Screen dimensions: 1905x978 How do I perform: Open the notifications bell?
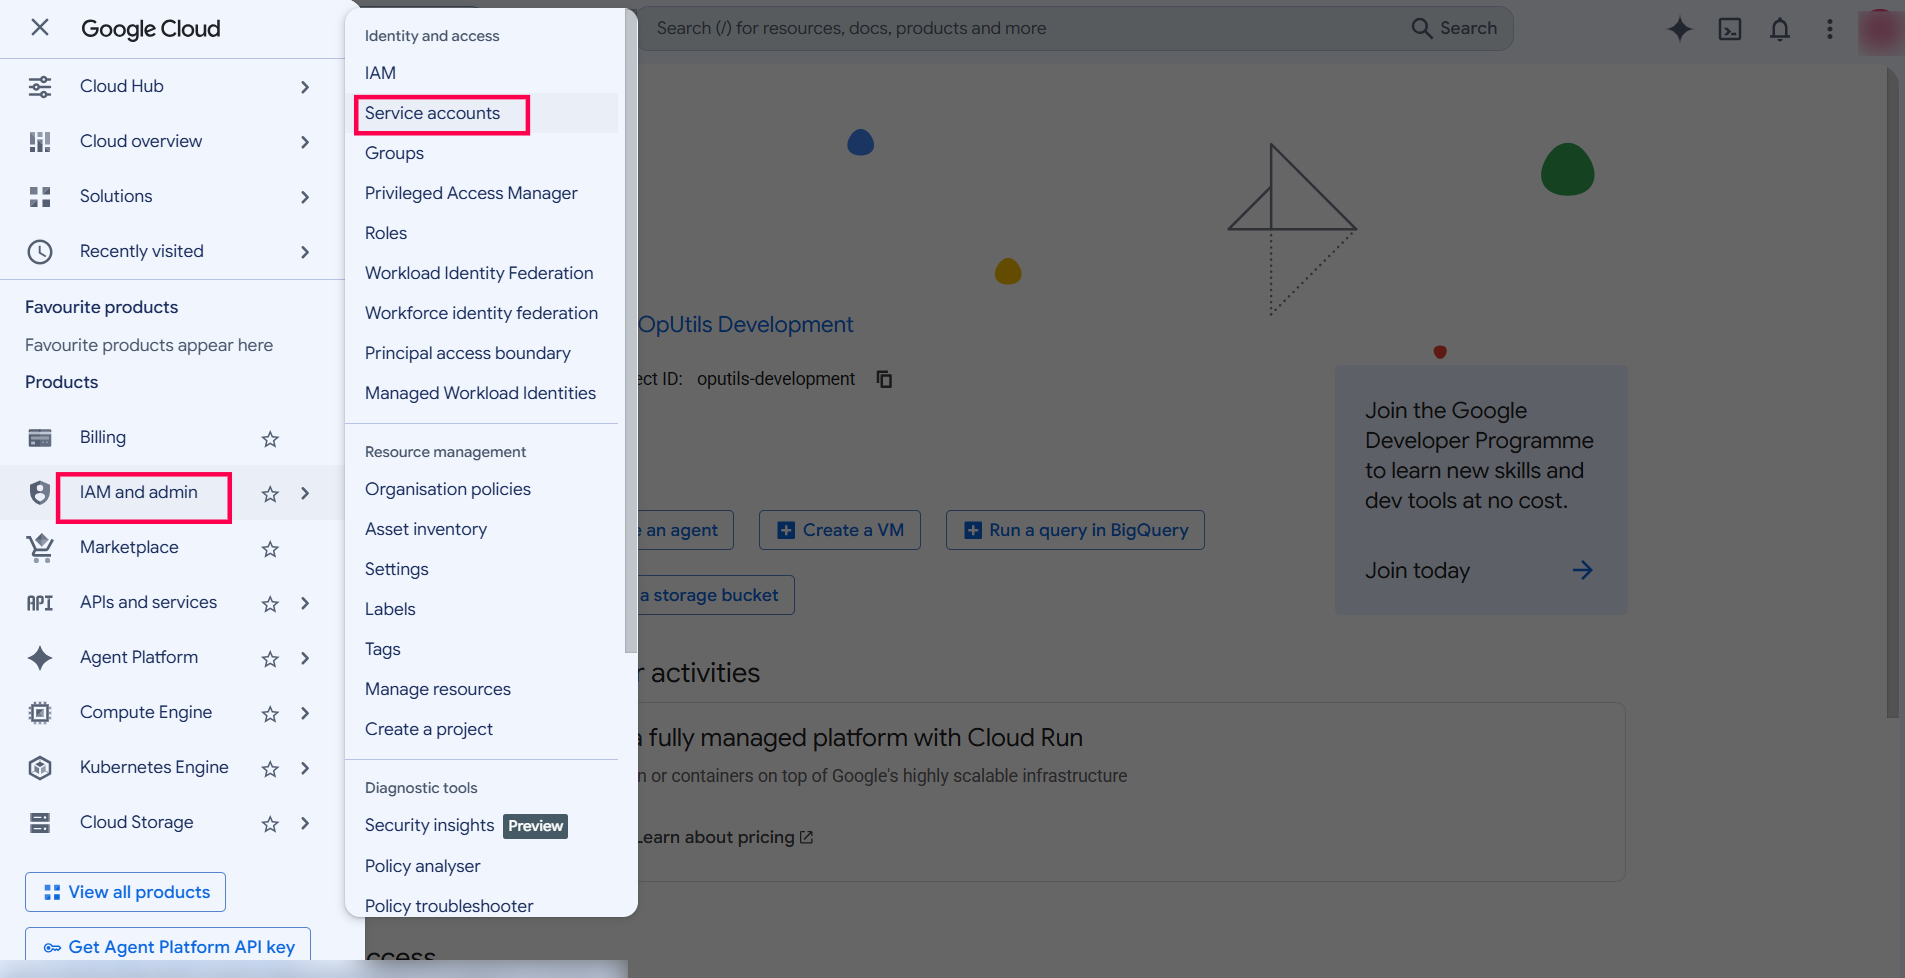point(1780,29)
